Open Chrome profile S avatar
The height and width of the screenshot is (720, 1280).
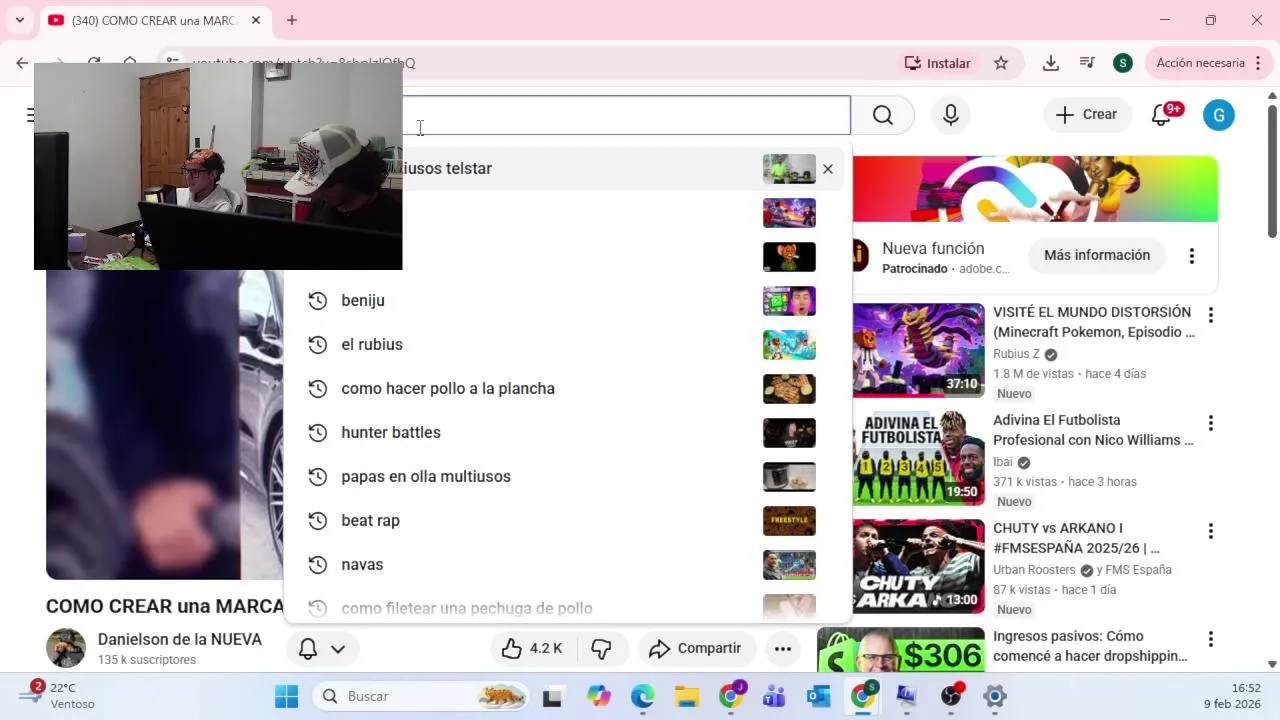pos(1122,63)
